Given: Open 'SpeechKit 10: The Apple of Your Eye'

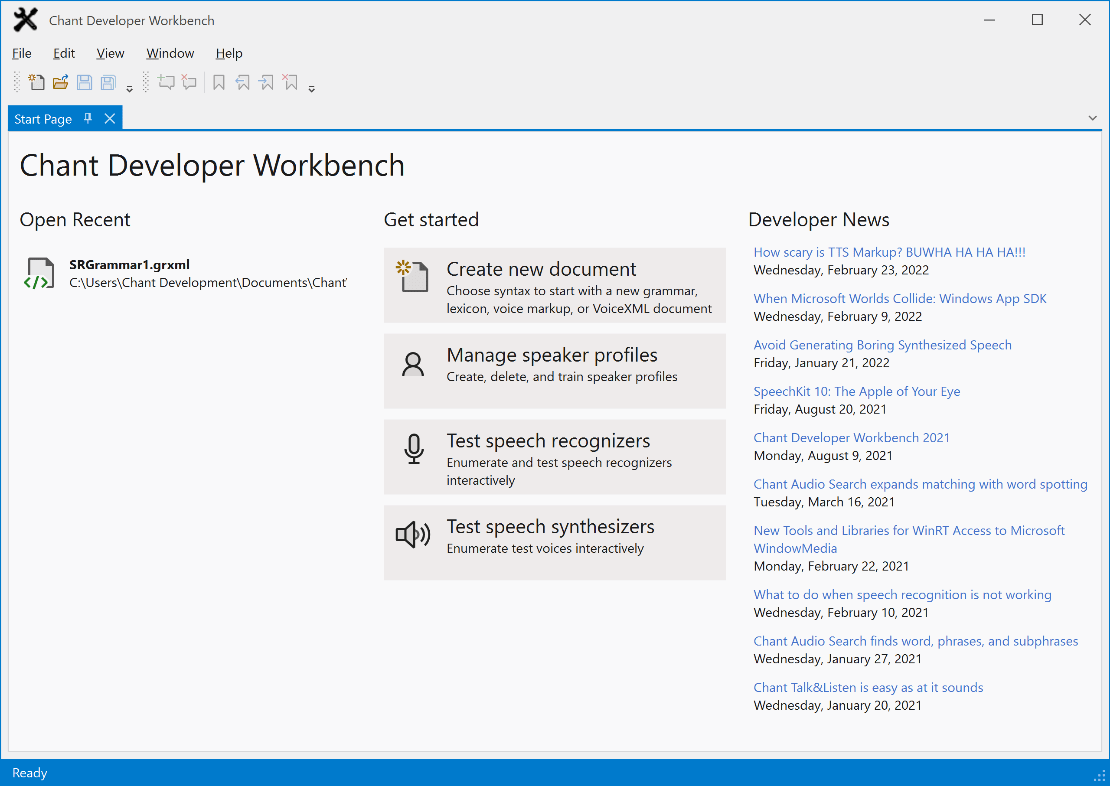Looking at the screenshot, I should click(857, 392).
